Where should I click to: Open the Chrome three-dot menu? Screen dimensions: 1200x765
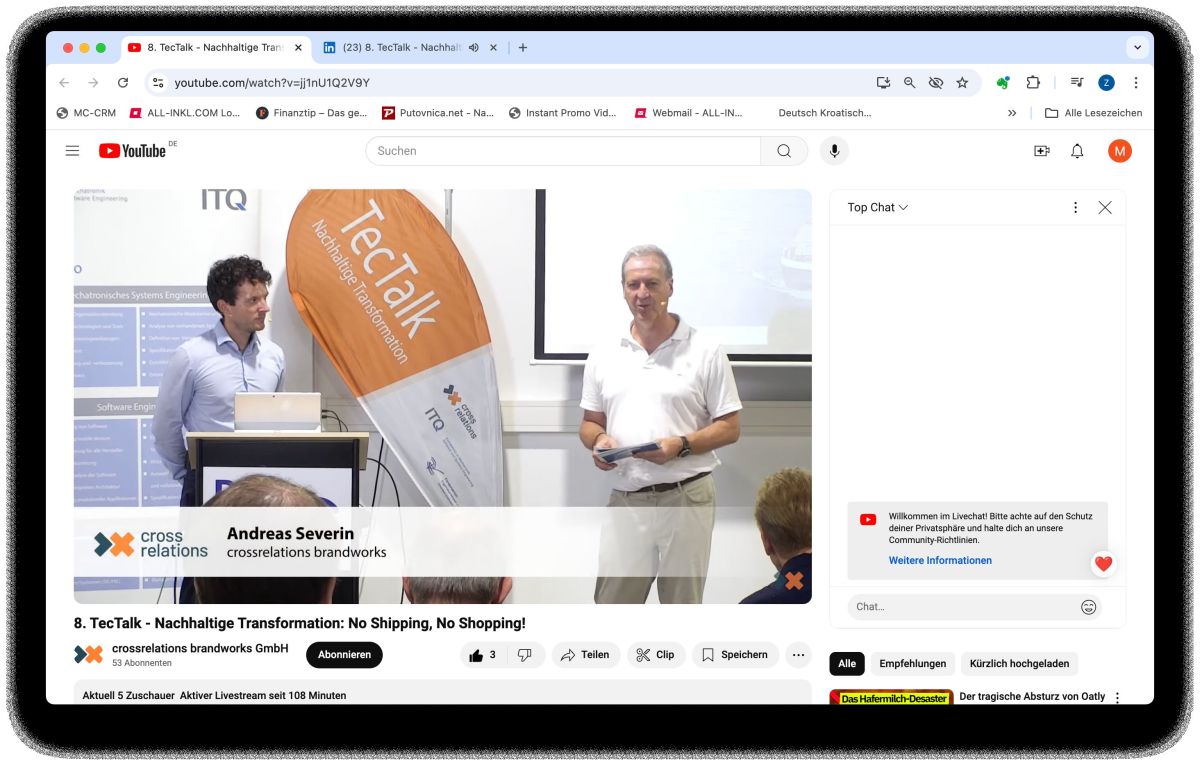coord(1136,83)
